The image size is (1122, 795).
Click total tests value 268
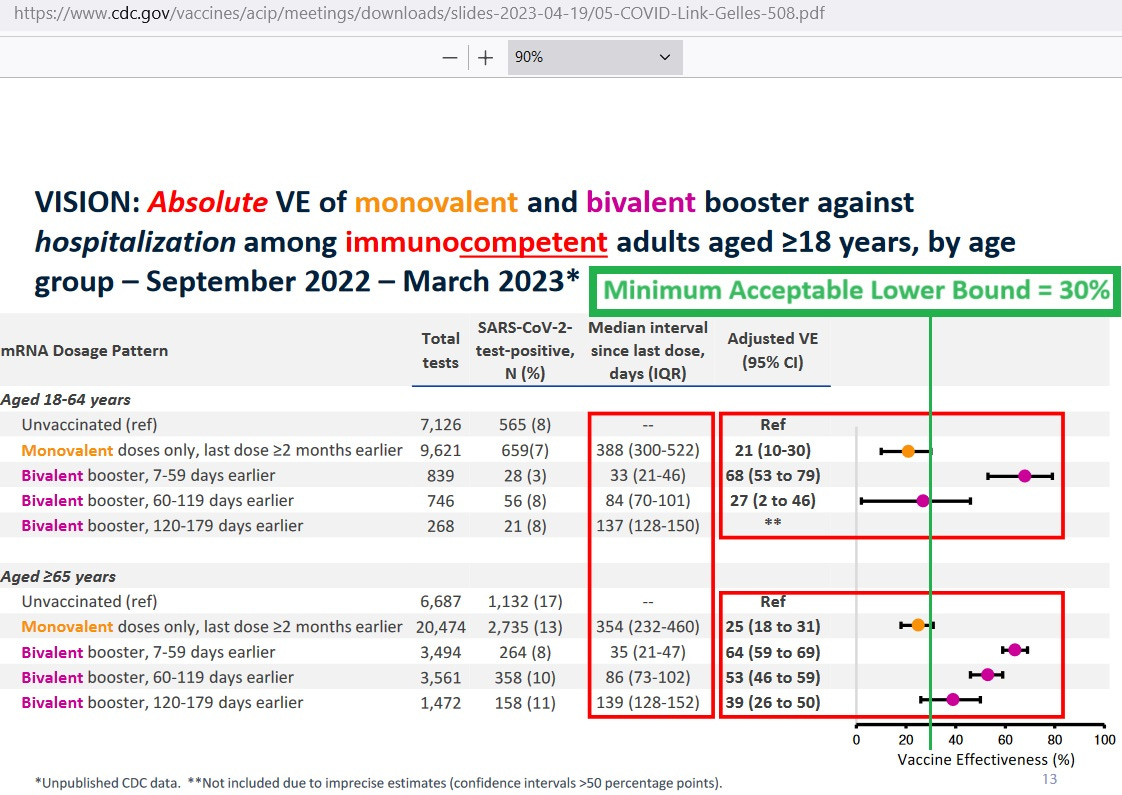(x=441, y=526)
